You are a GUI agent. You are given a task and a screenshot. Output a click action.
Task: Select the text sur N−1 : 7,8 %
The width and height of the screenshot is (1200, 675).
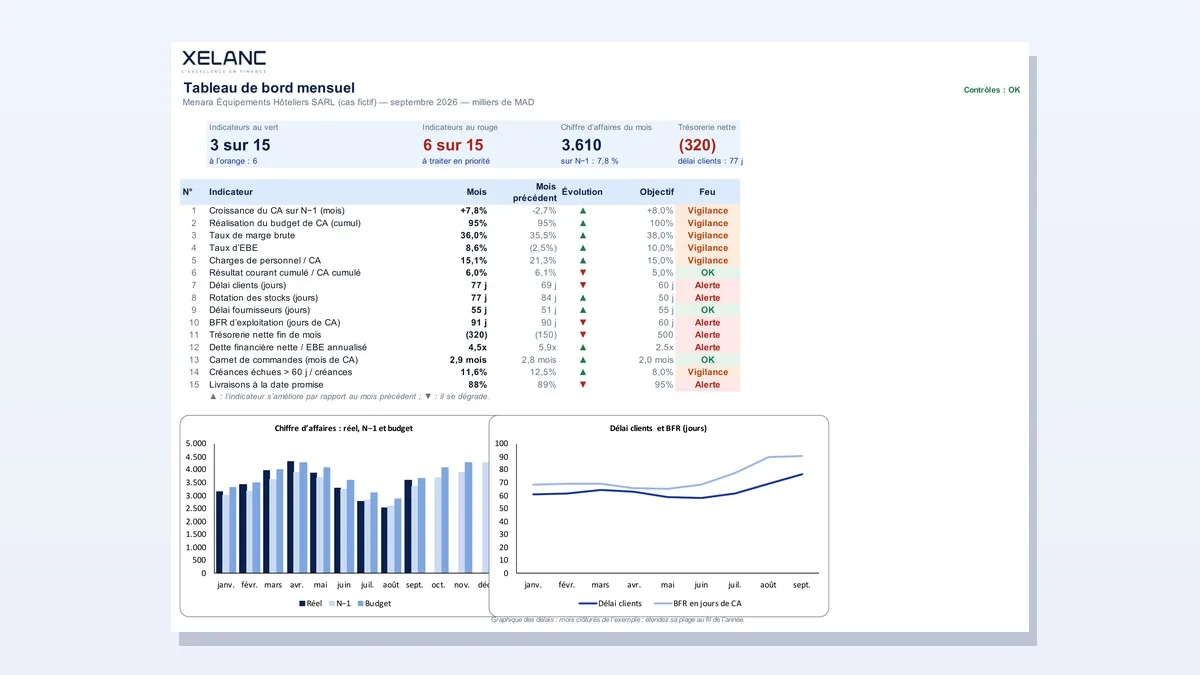(589, 161)
